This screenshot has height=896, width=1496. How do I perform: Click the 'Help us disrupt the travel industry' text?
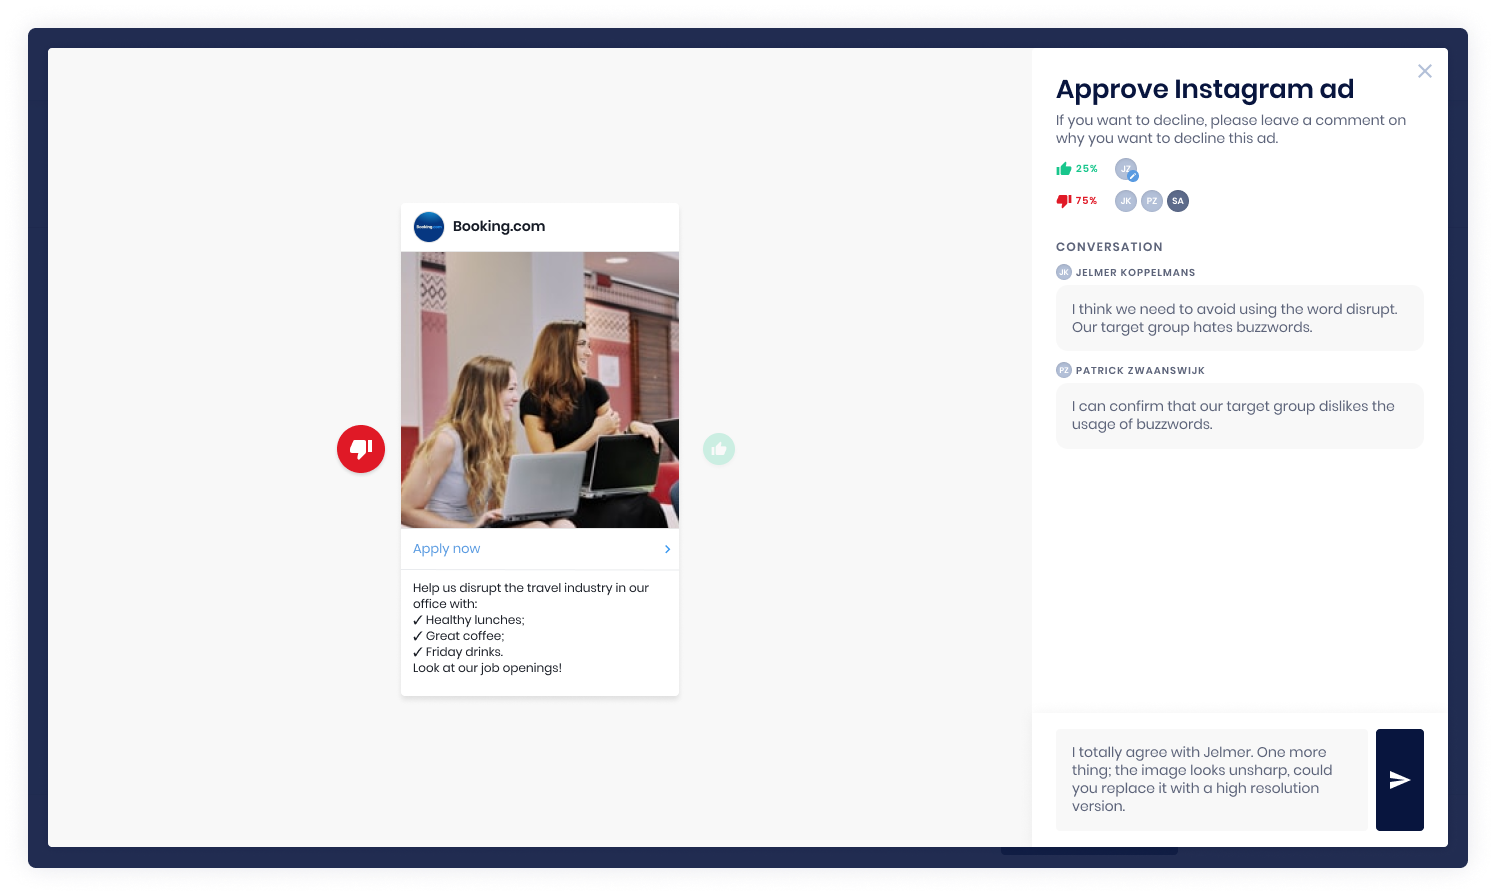point(531,596)
